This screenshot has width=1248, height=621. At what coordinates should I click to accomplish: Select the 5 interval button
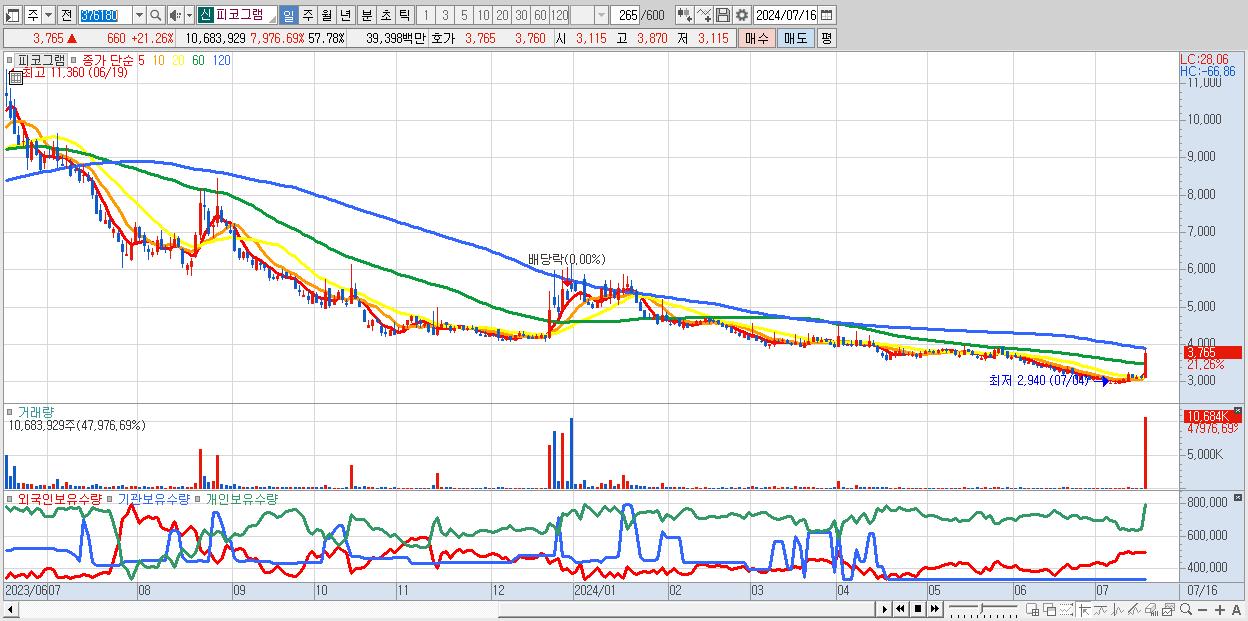tap(464, 15)
